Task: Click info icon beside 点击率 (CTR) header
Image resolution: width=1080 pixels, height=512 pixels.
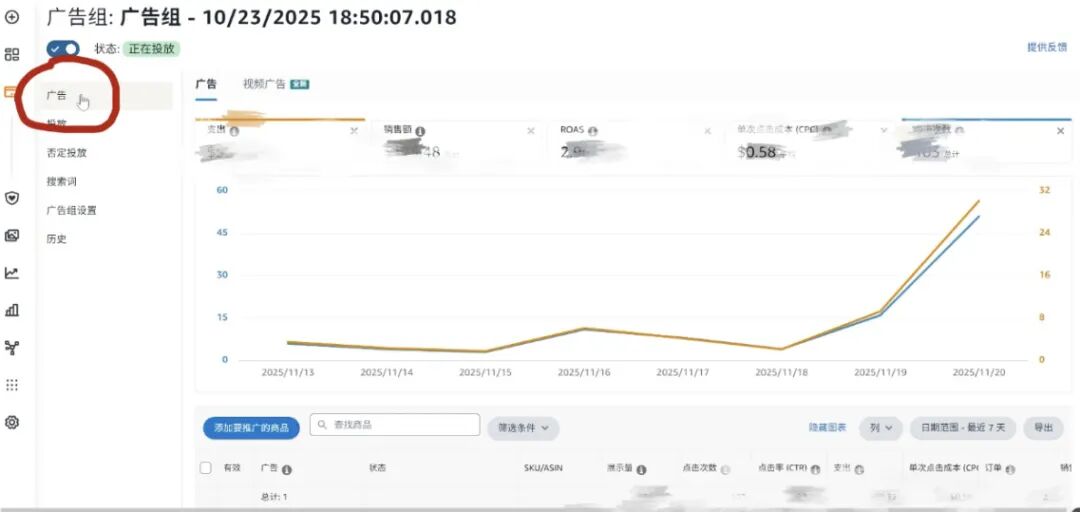Action: tap(816, 469)
